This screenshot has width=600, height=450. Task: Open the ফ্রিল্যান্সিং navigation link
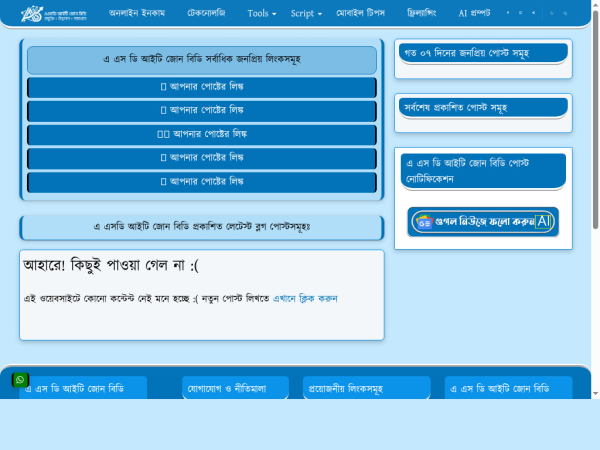[x=421, y=13]
